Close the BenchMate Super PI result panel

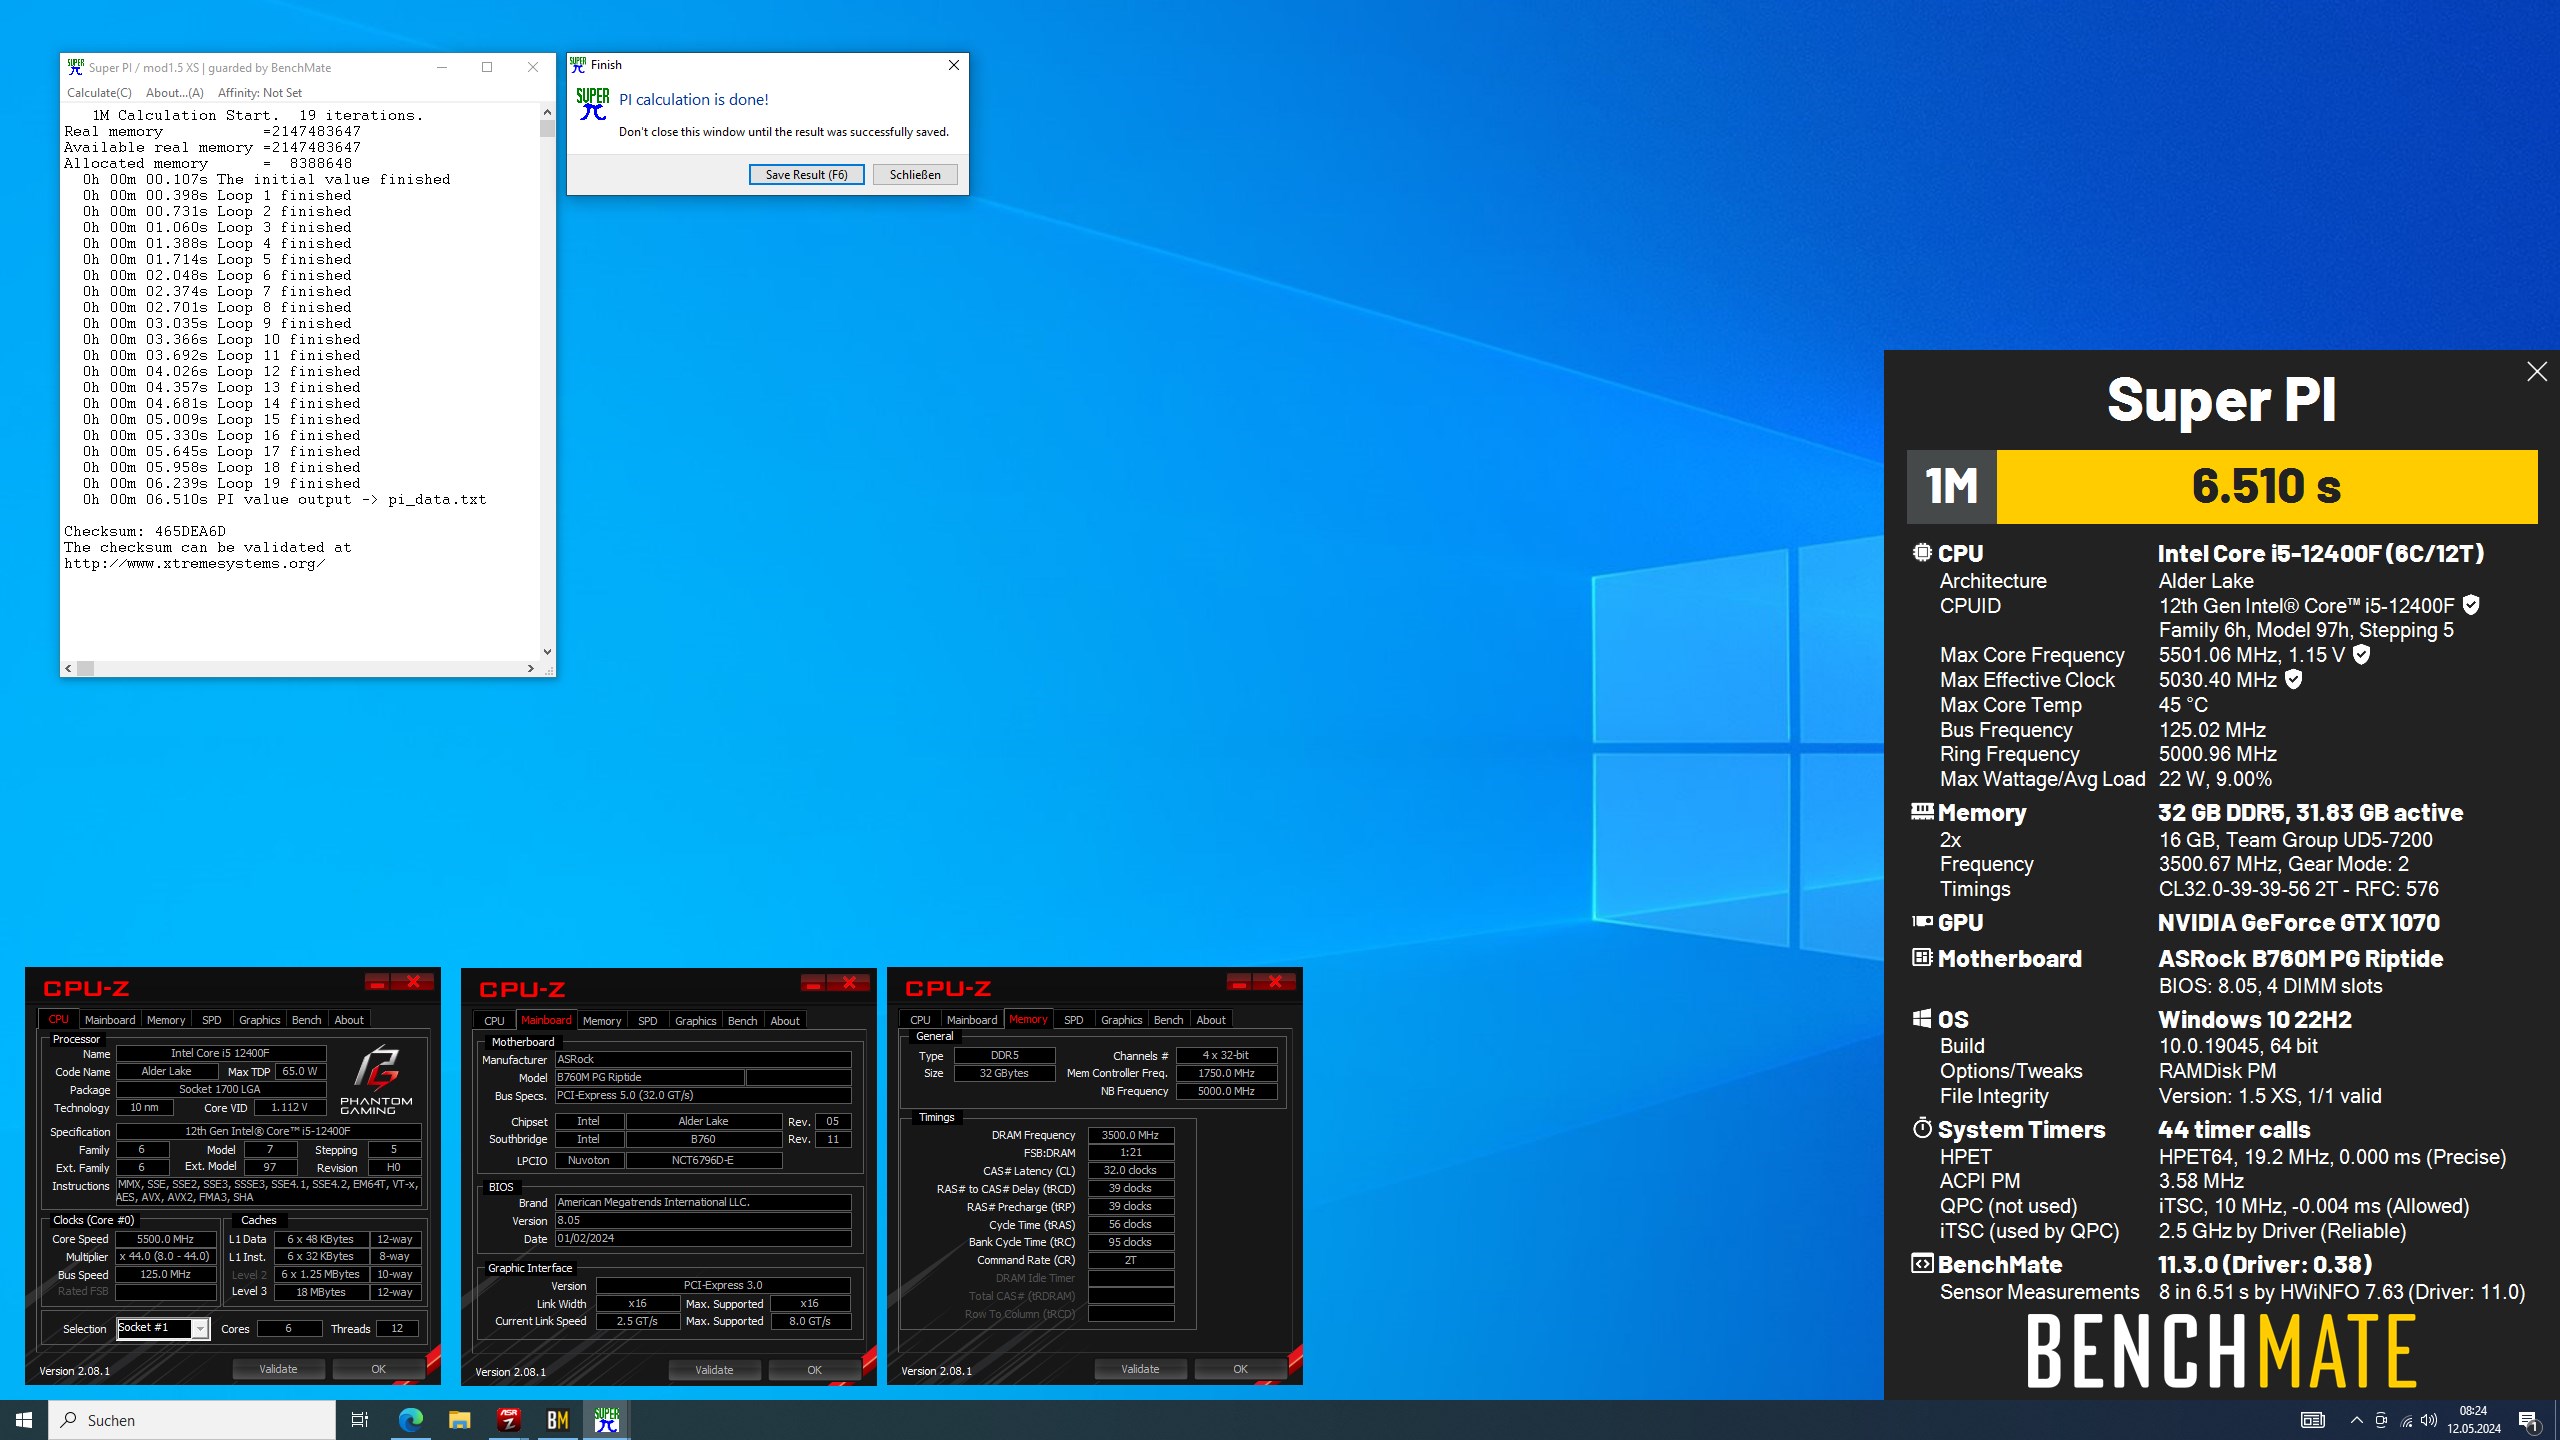(2537, 372)
